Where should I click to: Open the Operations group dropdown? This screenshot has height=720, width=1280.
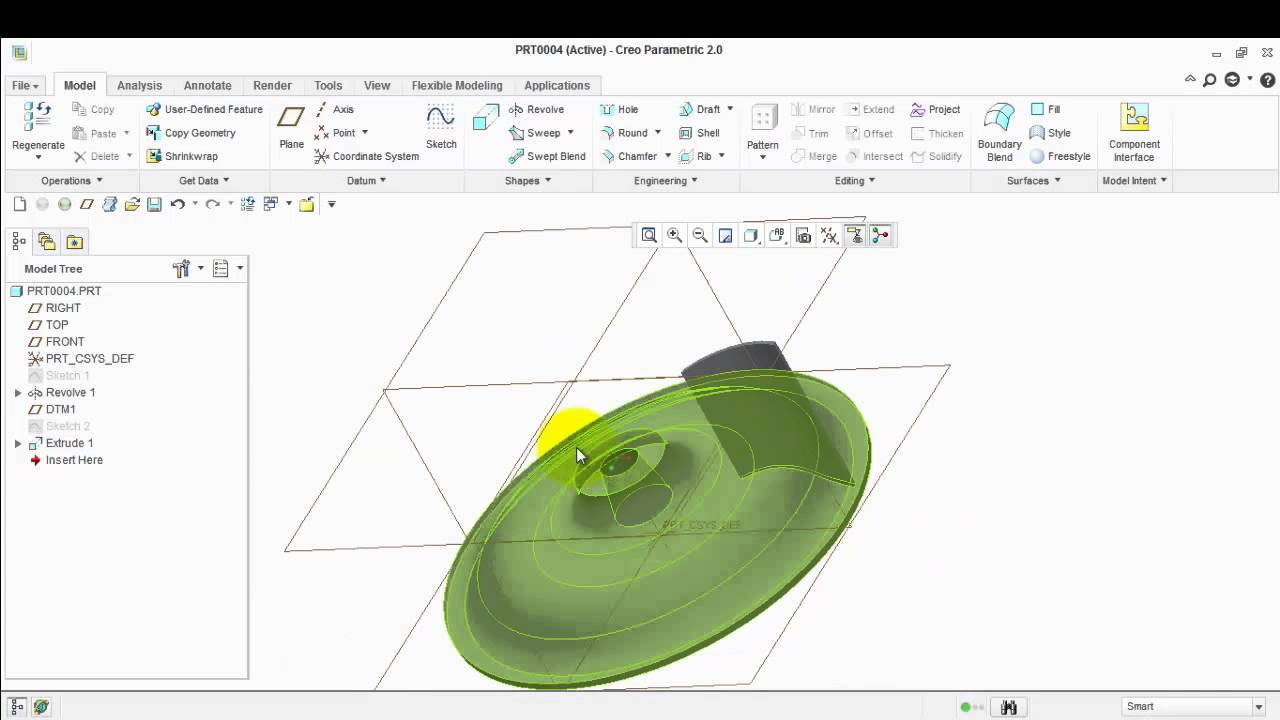click(x=72, y=181)
